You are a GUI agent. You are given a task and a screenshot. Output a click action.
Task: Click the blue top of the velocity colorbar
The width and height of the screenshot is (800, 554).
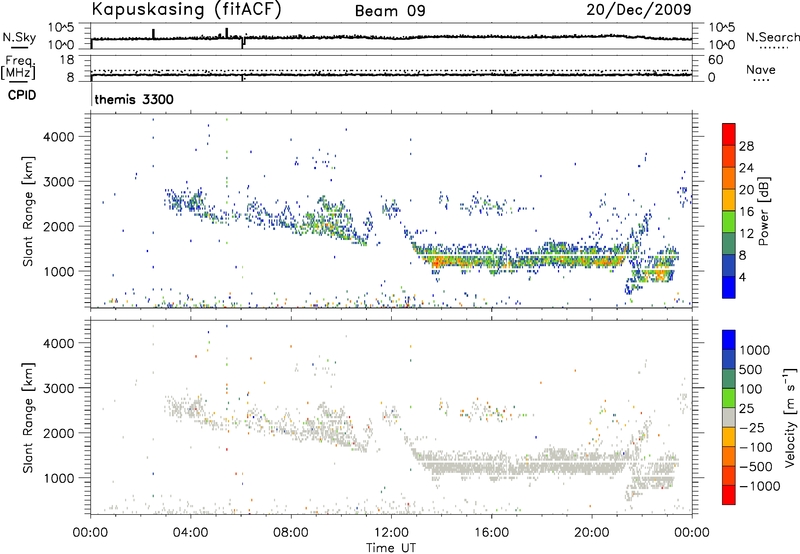coord(729,340)
